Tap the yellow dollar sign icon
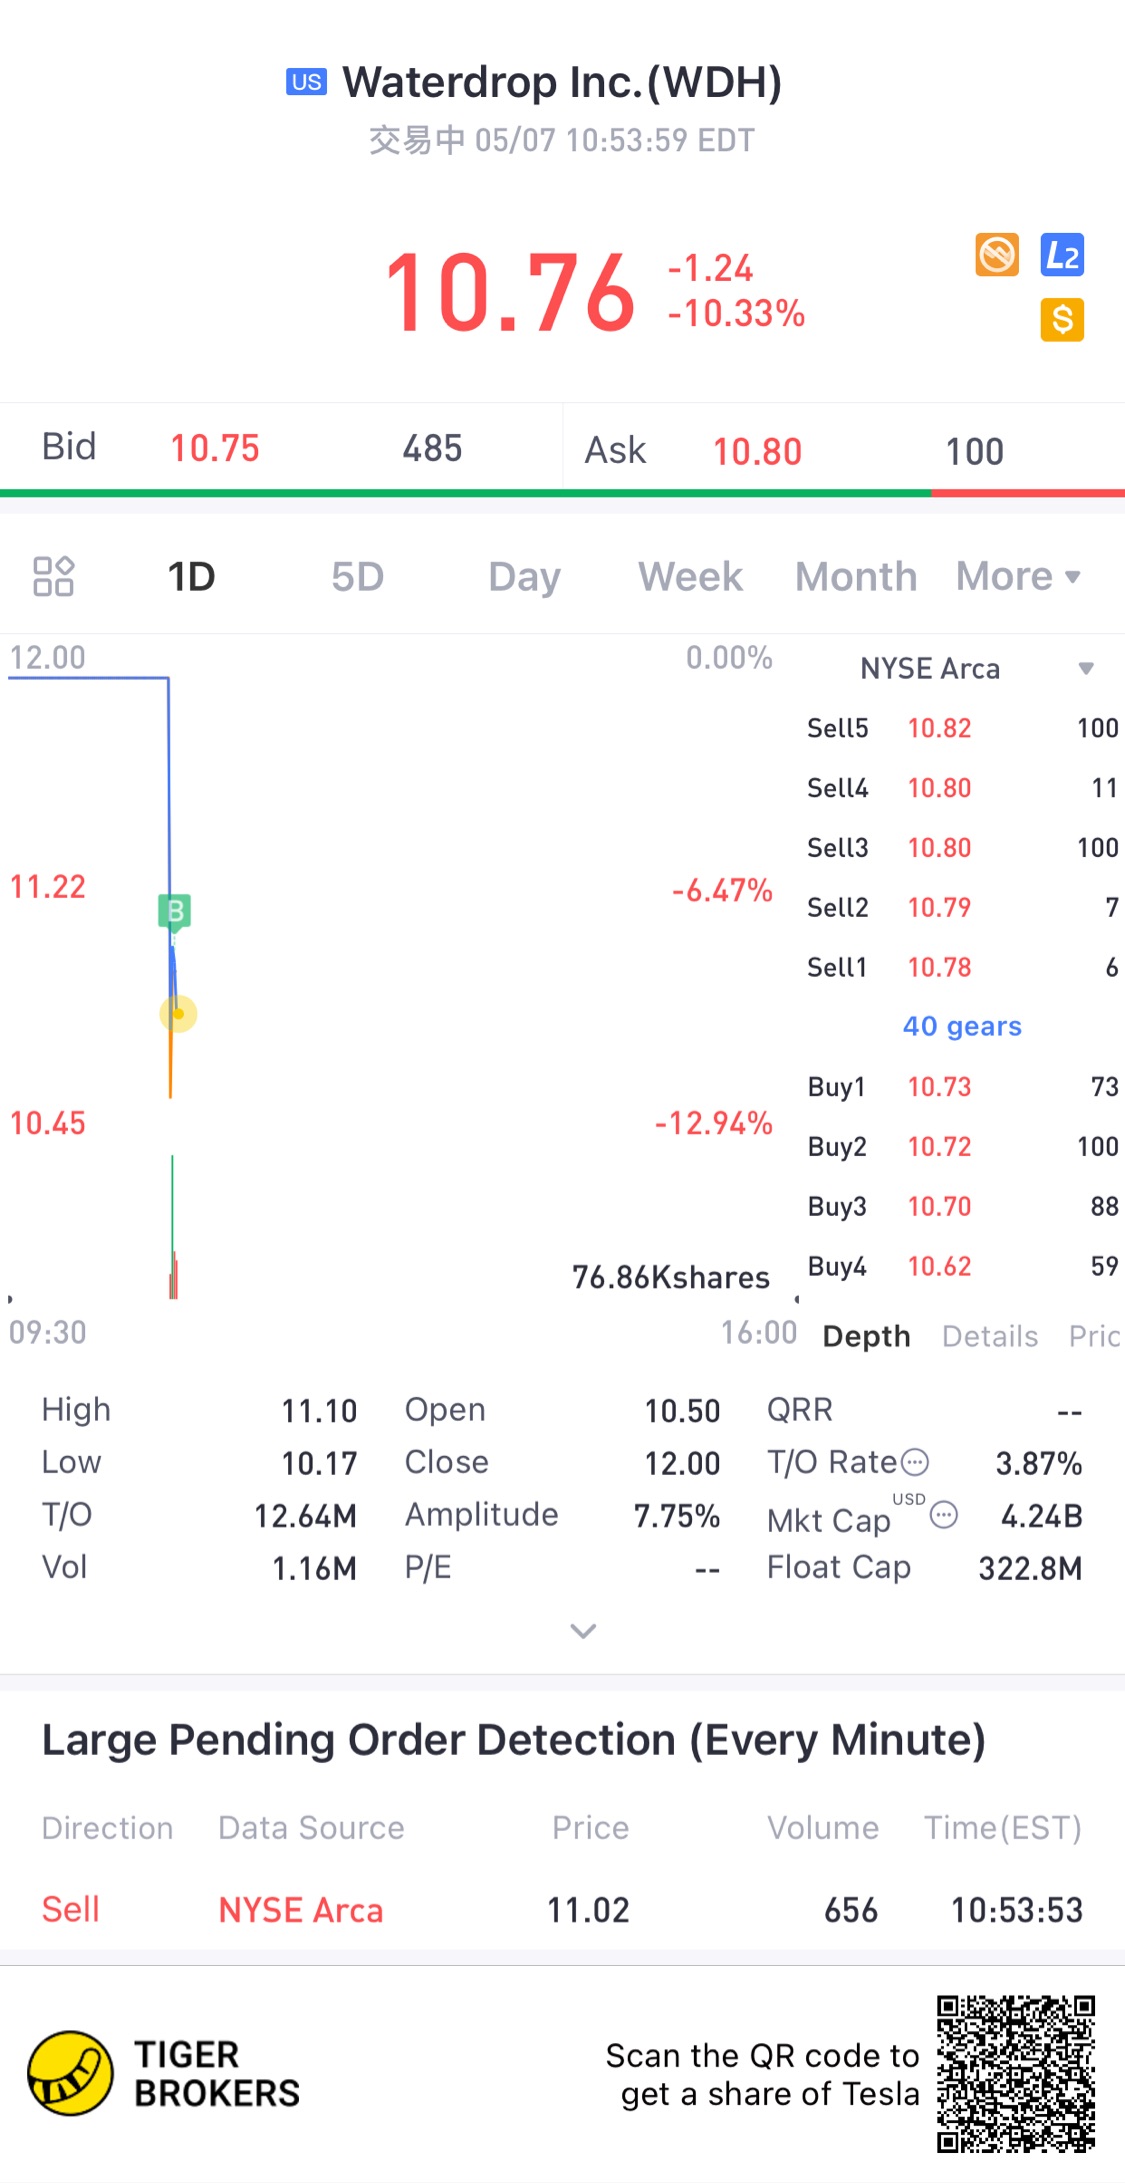 1062,320
